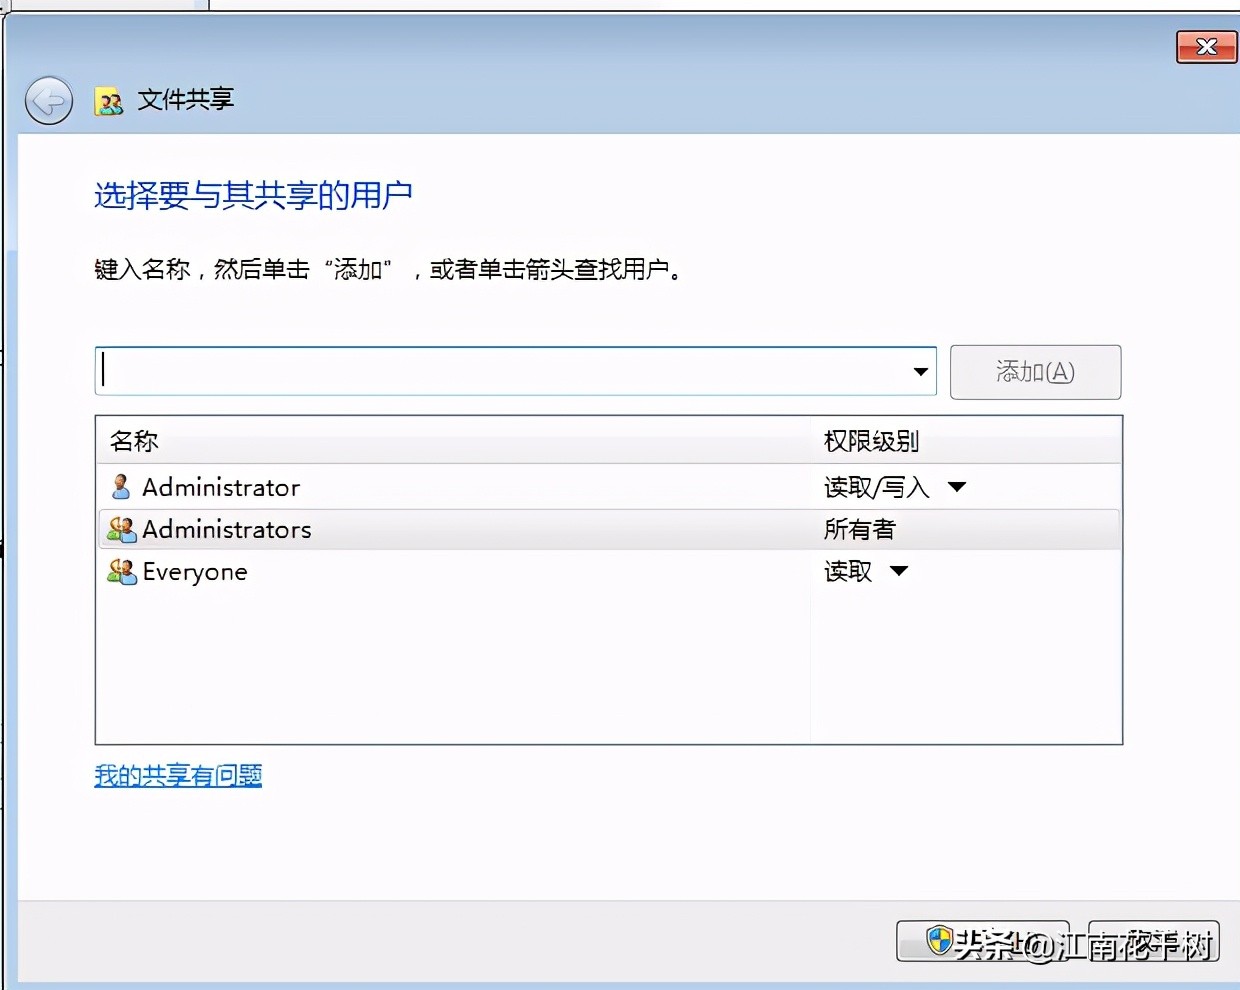Click the file sharing icon in the header
The width and height of the screenshot is (1240, 990).
[x=110, y=101]
